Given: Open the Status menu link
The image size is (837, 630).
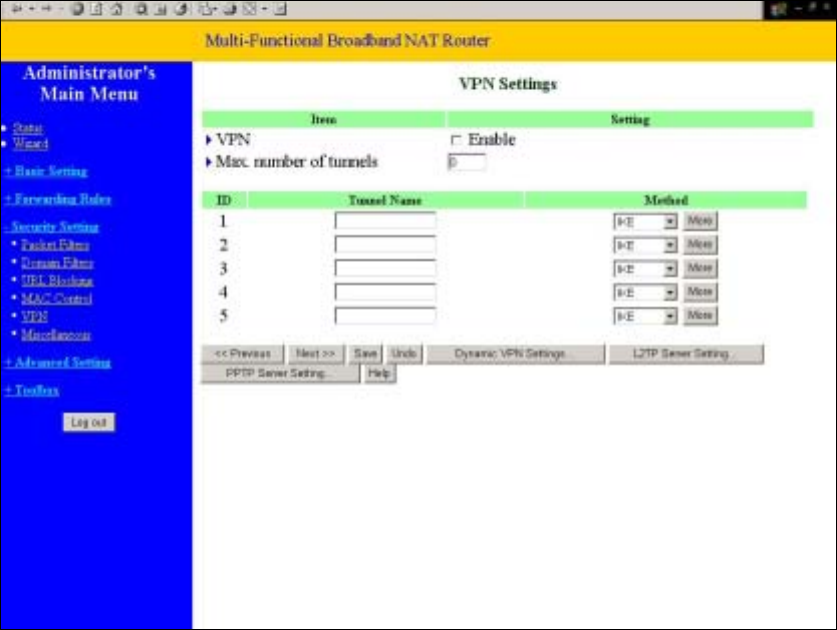Looking at the screenshot, I should 28,128.
